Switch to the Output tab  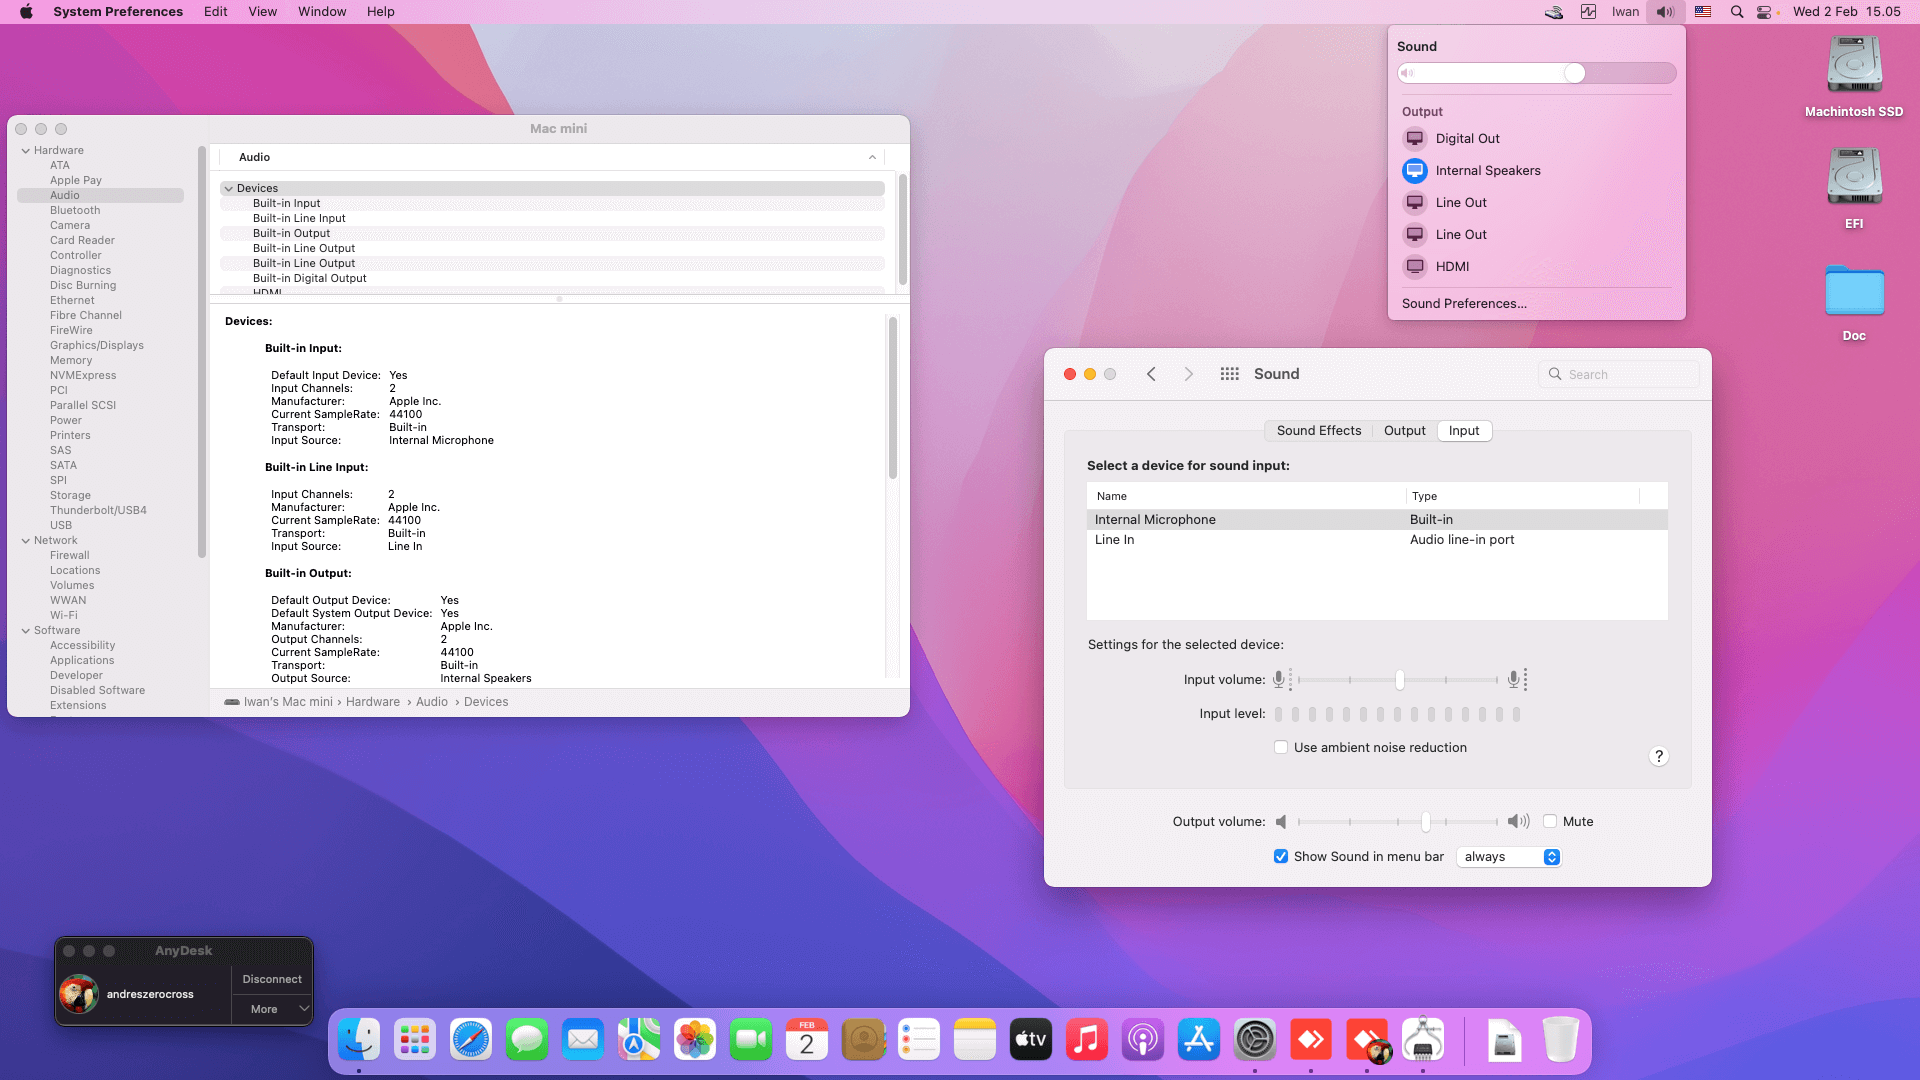coord(1404,431)
